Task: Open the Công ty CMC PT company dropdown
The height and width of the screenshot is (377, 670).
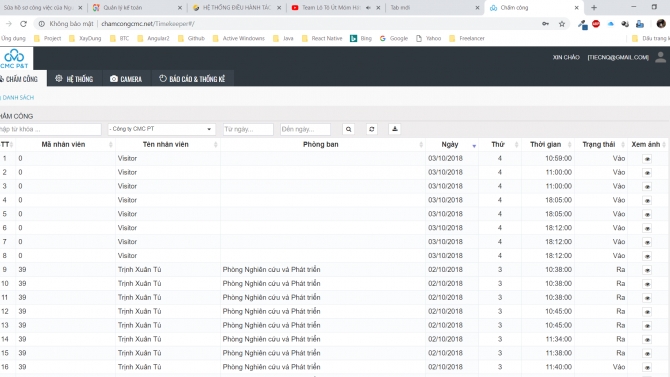Action: [x=161, y=129]
